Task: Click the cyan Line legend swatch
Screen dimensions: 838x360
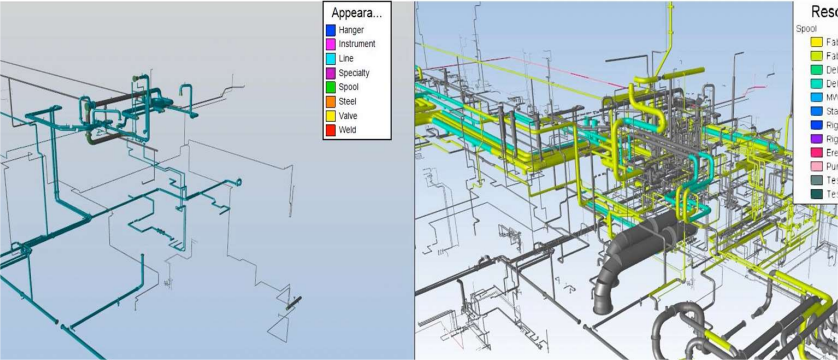Action: click(x=330, y=59)
